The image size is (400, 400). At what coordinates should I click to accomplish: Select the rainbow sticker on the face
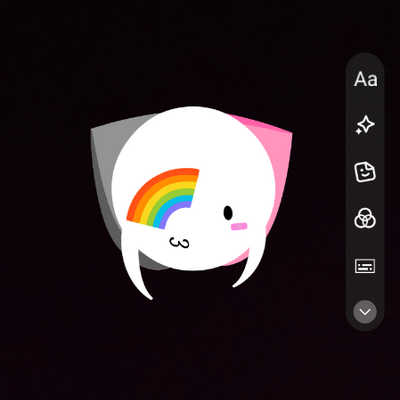163,199
